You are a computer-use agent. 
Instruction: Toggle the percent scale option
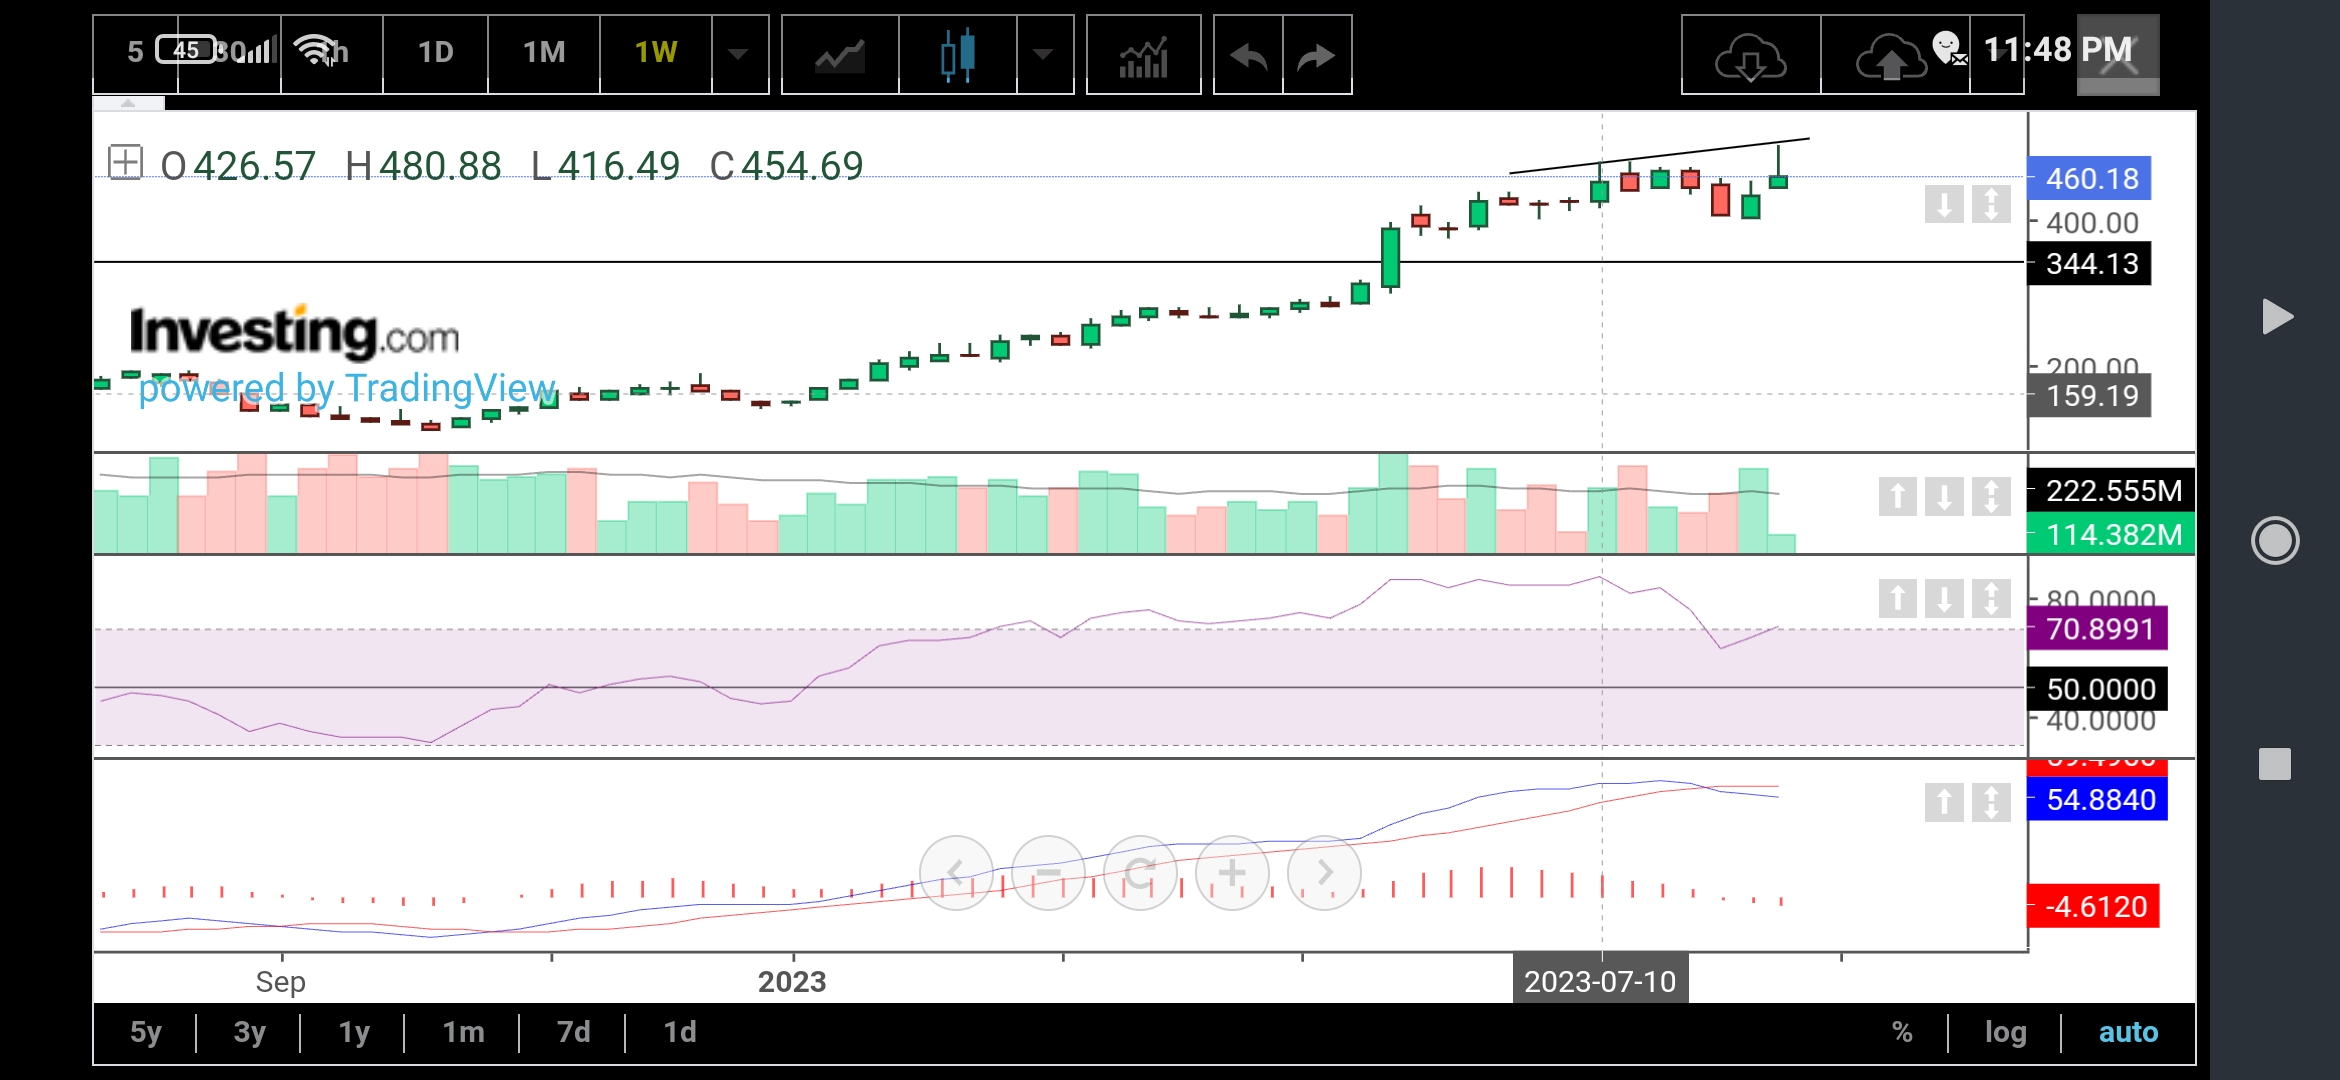pos(1902,1032)
